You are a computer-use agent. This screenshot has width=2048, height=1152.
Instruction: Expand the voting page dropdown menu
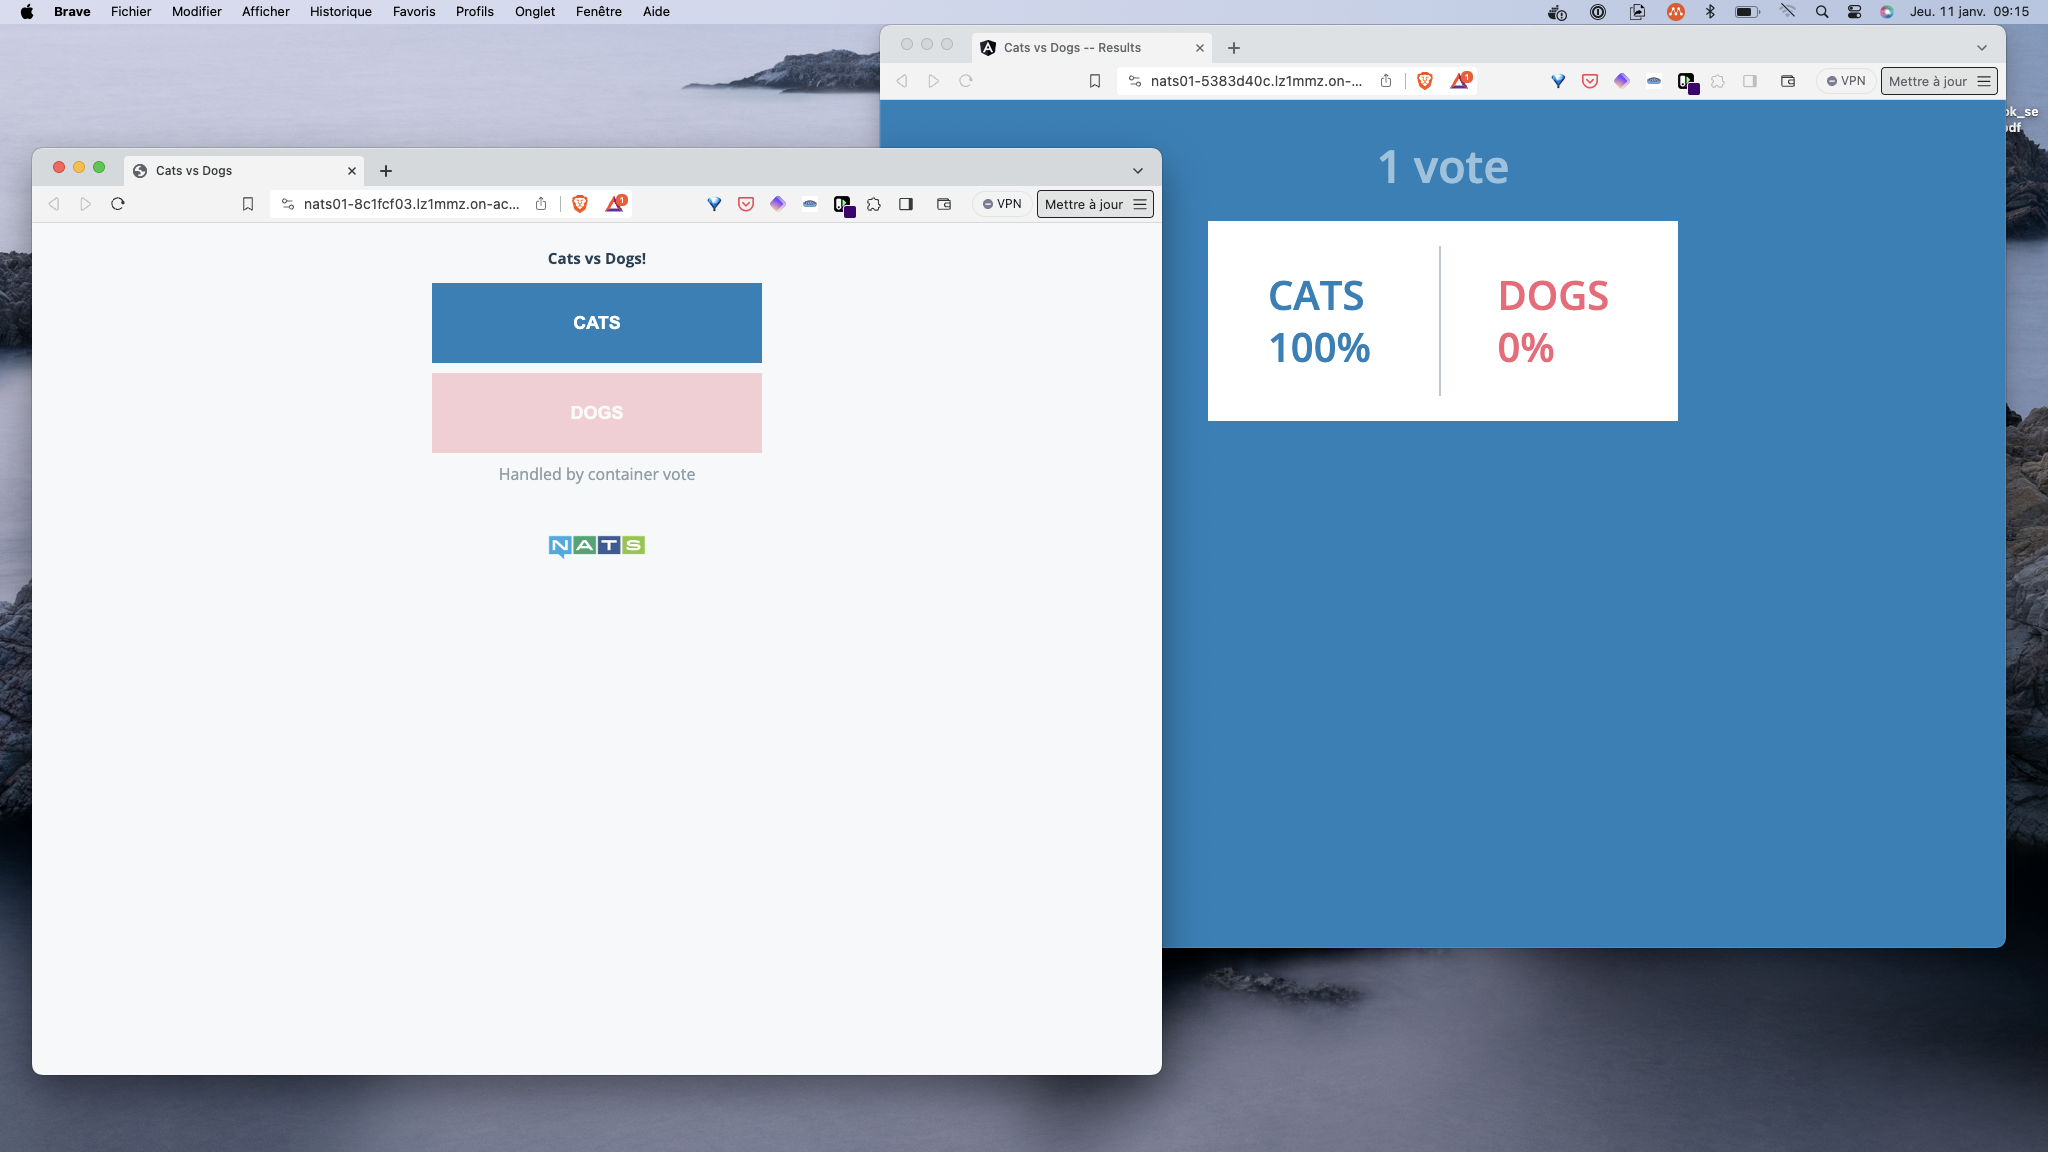coord(1139,170)
